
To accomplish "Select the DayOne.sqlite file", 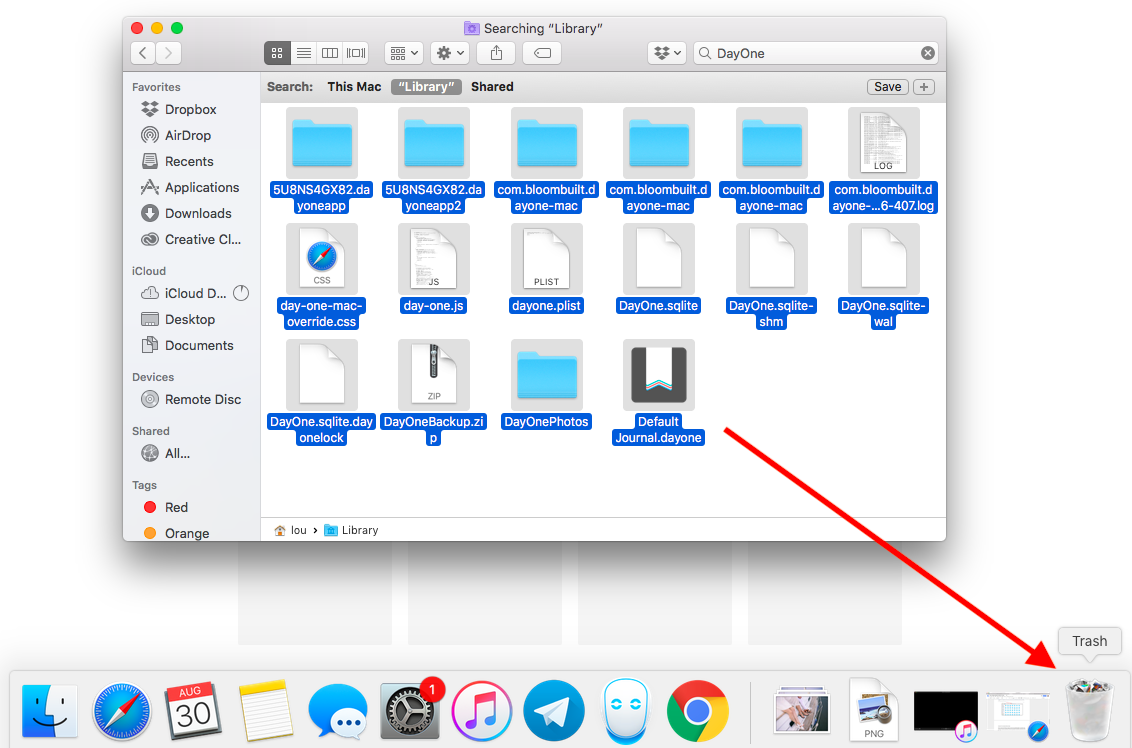I will pyautogui.click(x=658, y=269).
